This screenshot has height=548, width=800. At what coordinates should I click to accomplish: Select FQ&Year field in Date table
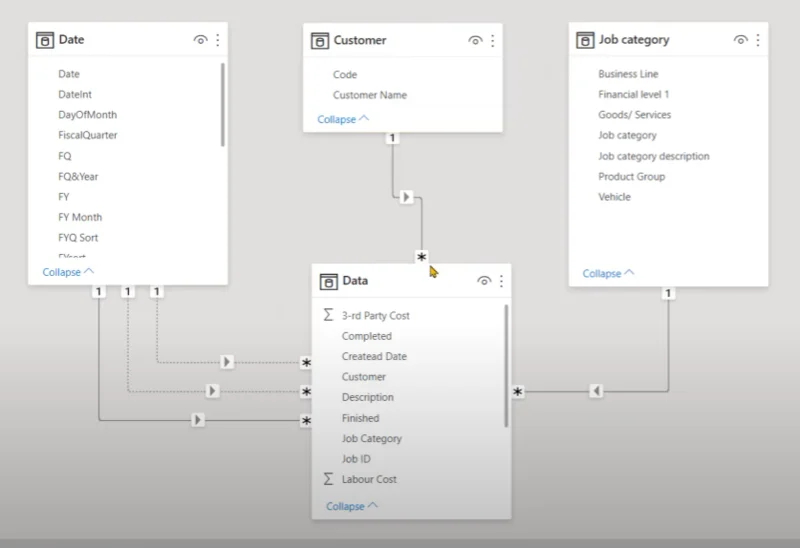pos(78,177)
